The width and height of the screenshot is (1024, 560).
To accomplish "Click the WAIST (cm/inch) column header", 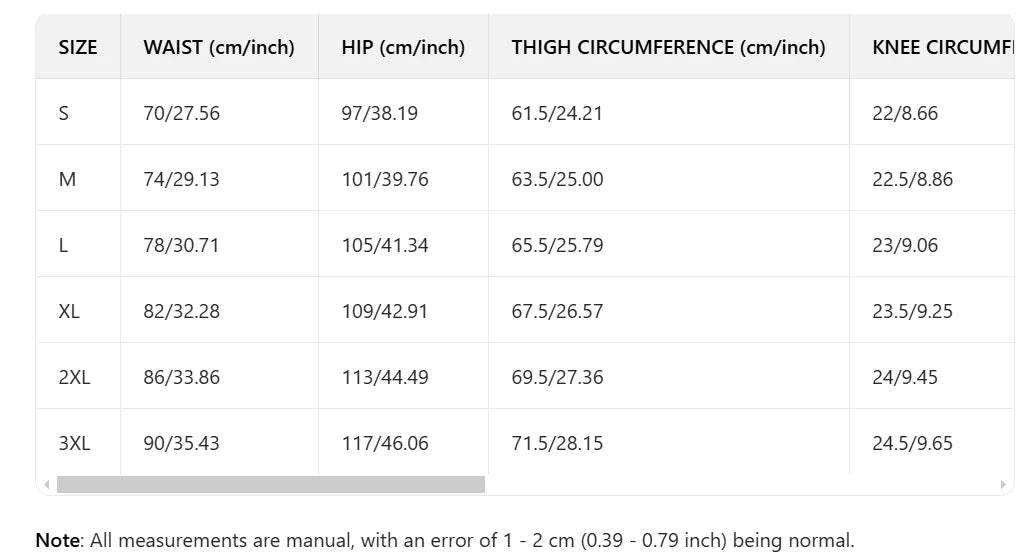I will pos(219,47).
